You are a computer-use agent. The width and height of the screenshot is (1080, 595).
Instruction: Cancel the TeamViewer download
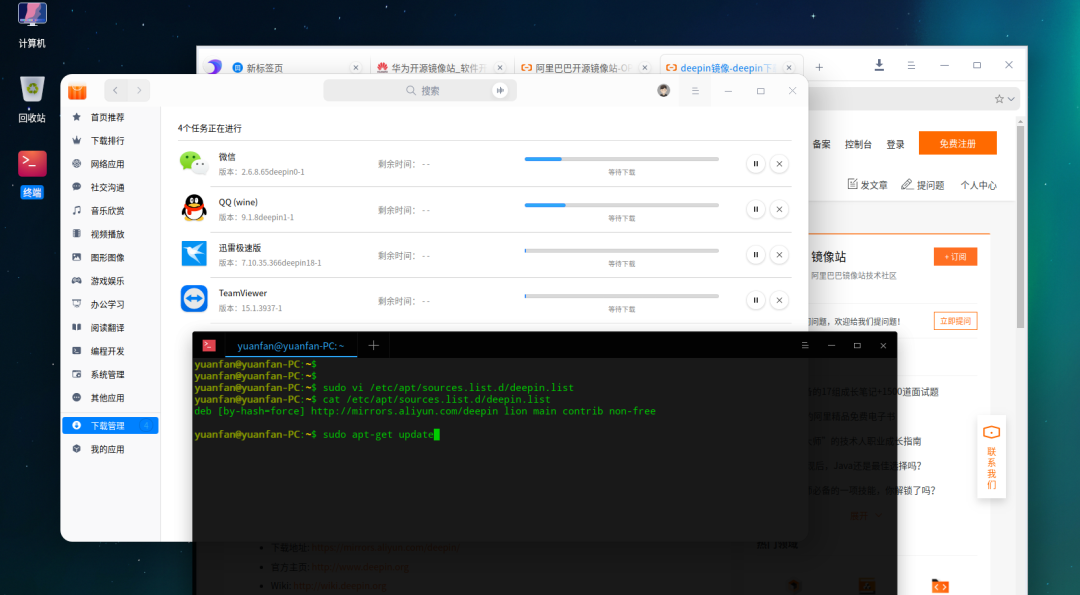tap(779, 300)
